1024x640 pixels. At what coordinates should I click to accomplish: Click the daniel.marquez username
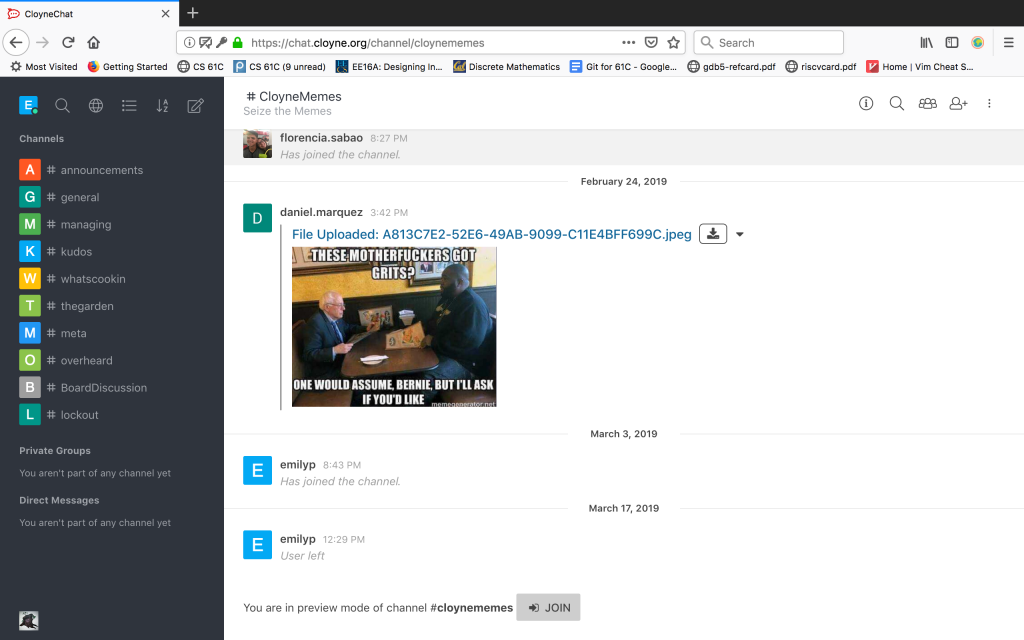tap(321, 212)
